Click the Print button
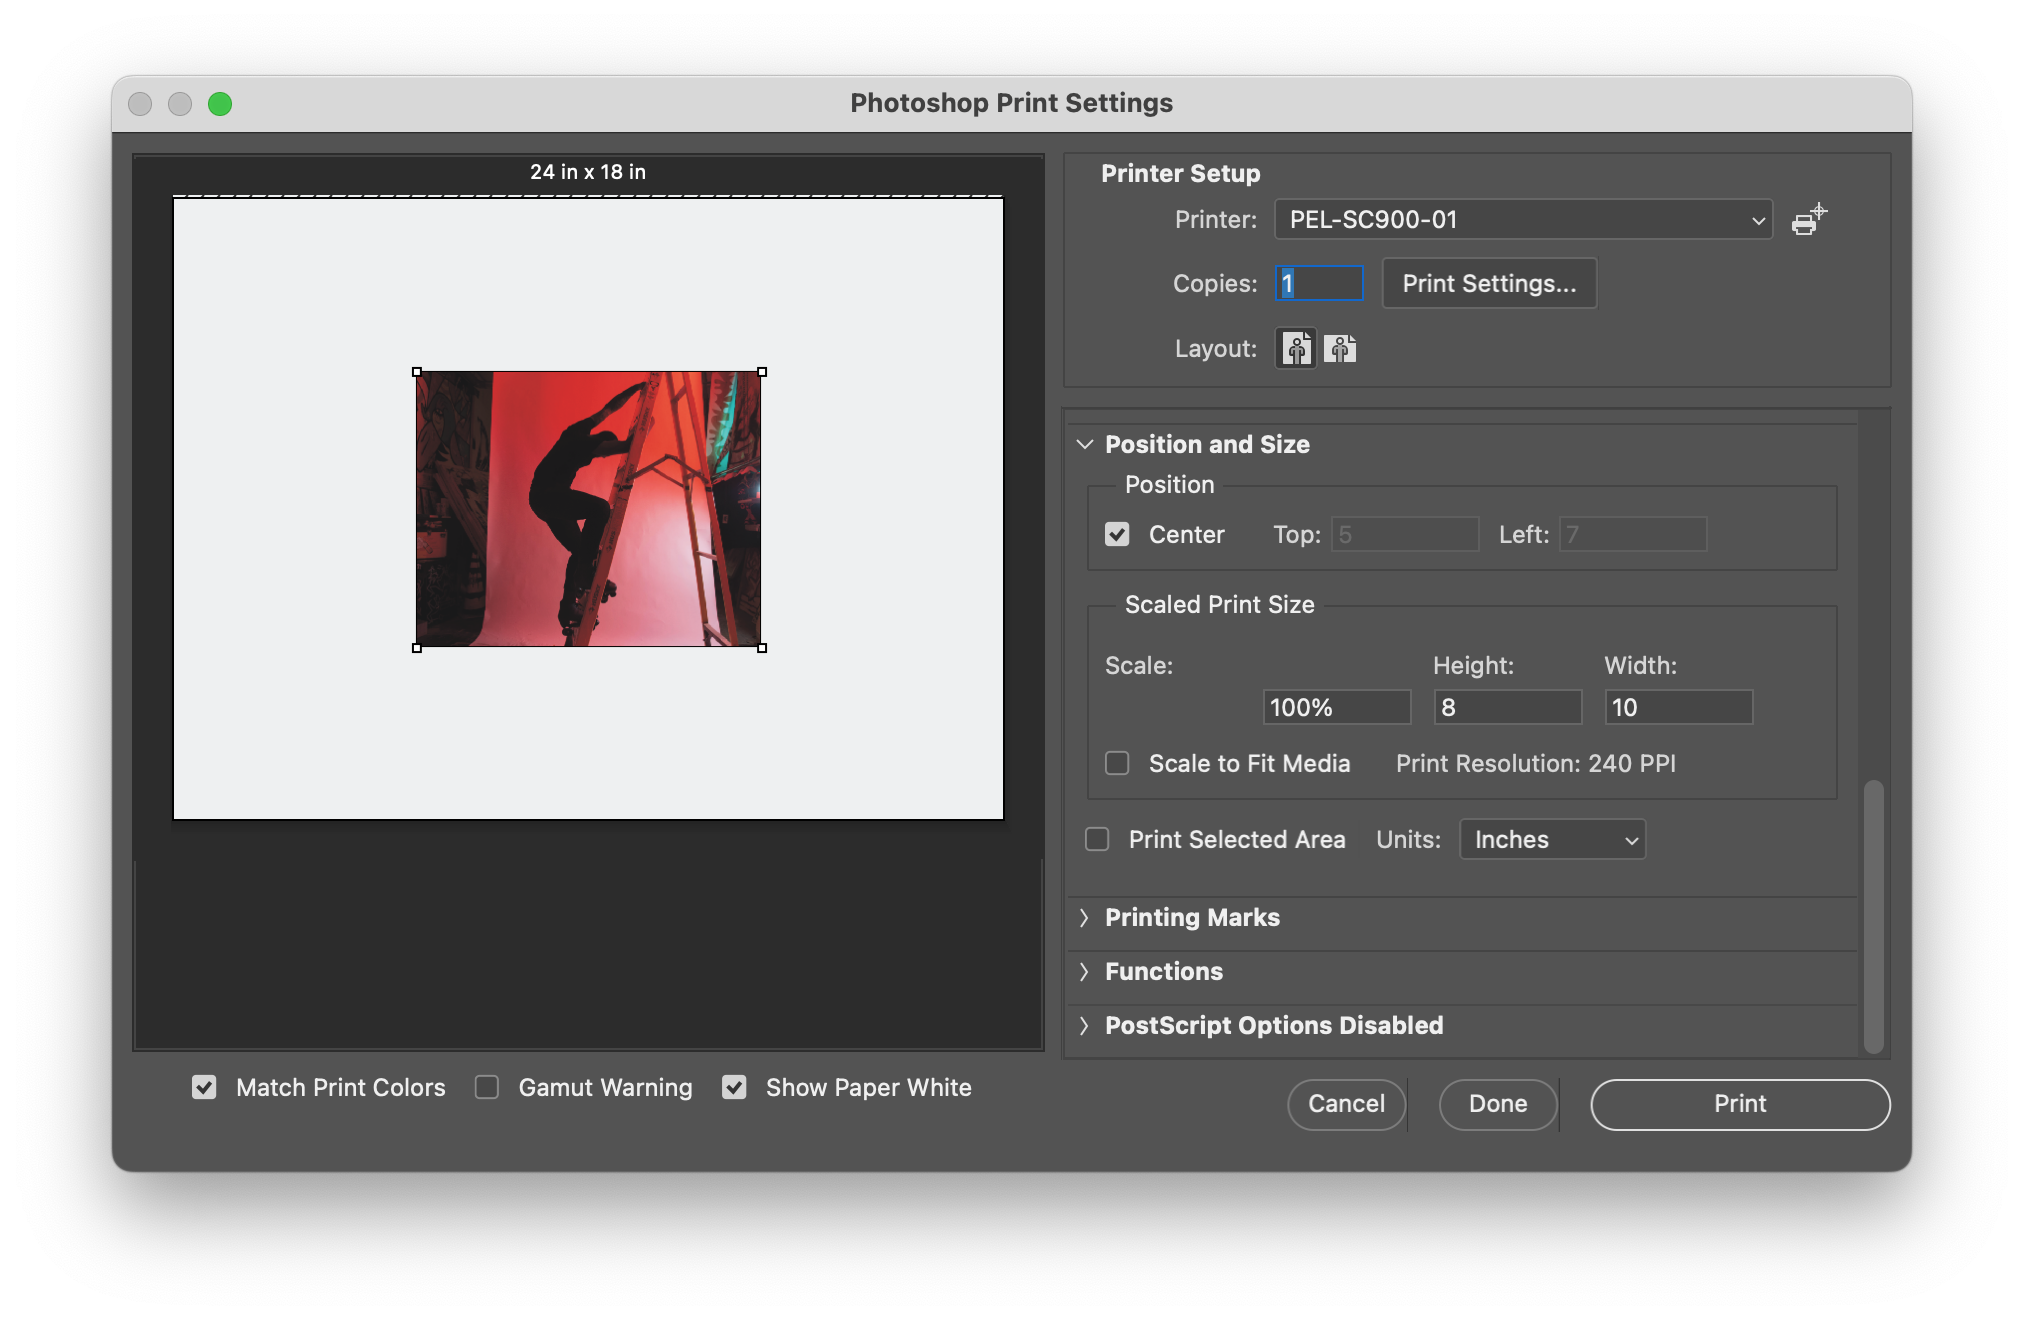This screenshot has width=2024, height=1320. 1740,1104
